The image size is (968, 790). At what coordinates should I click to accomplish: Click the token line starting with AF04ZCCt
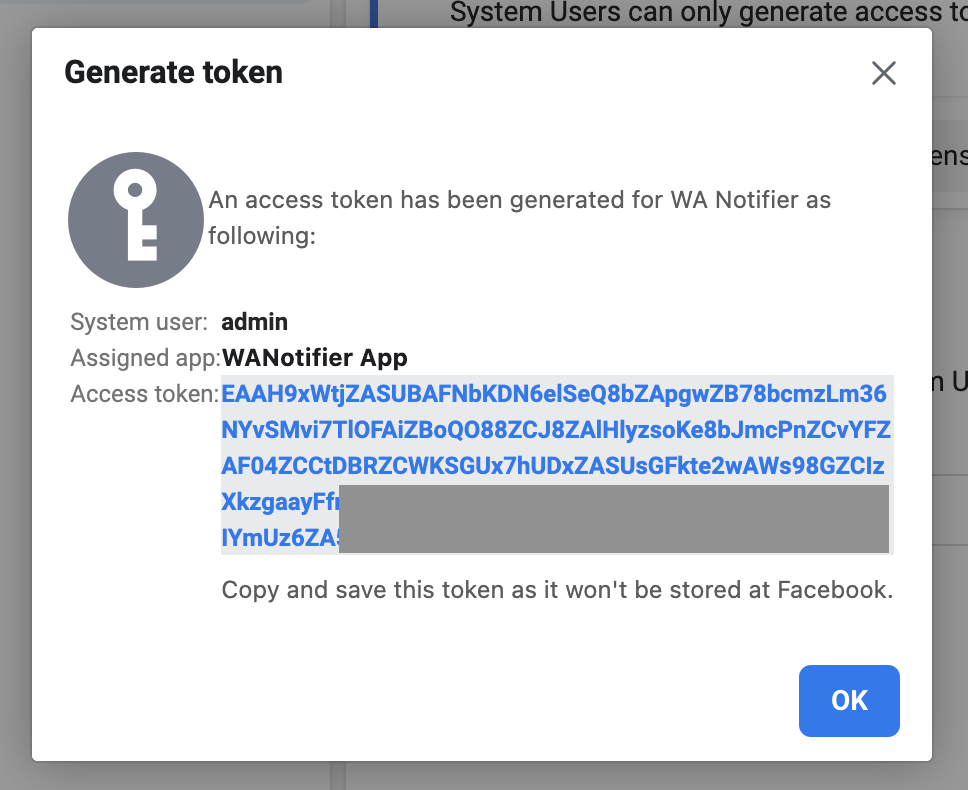coord(553,465)
